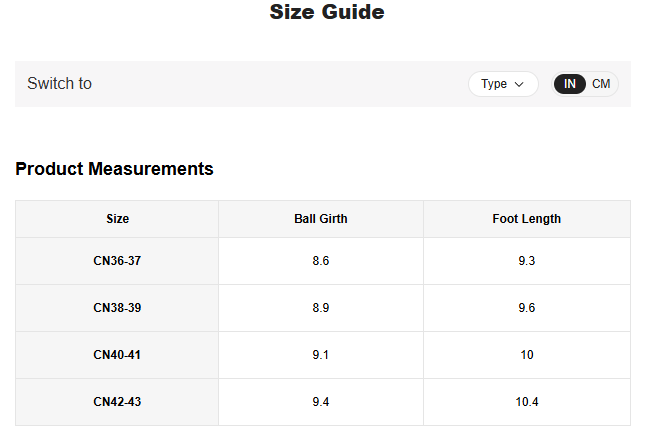
Task: Click the Product Measurements heading
Action: [x=114, y=169]
